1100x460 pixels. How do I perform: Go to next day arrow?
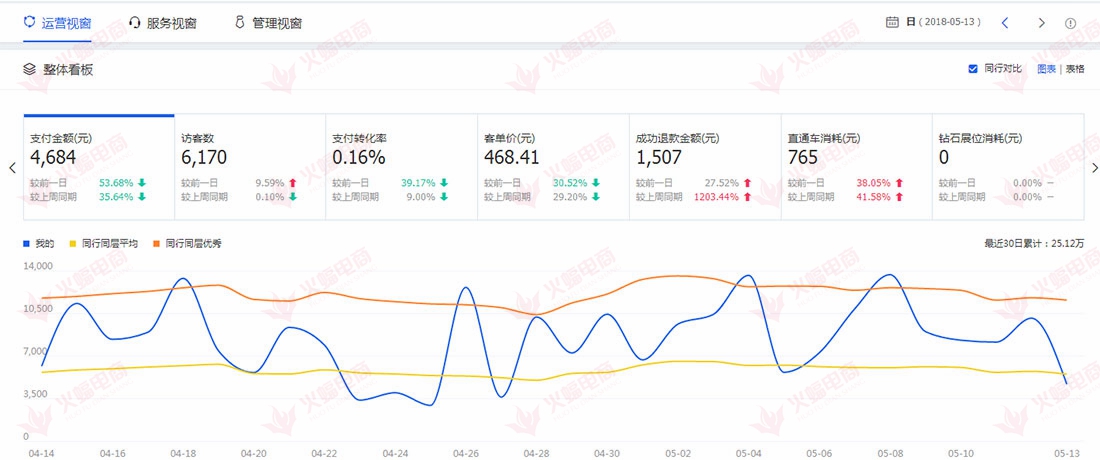tap(1041, 22)
